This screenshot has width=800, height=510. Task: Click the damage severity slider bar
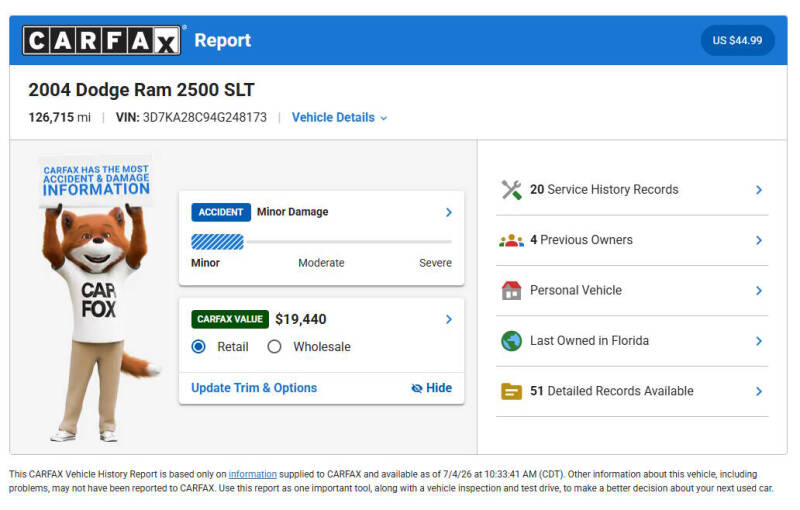click(321, 242)
